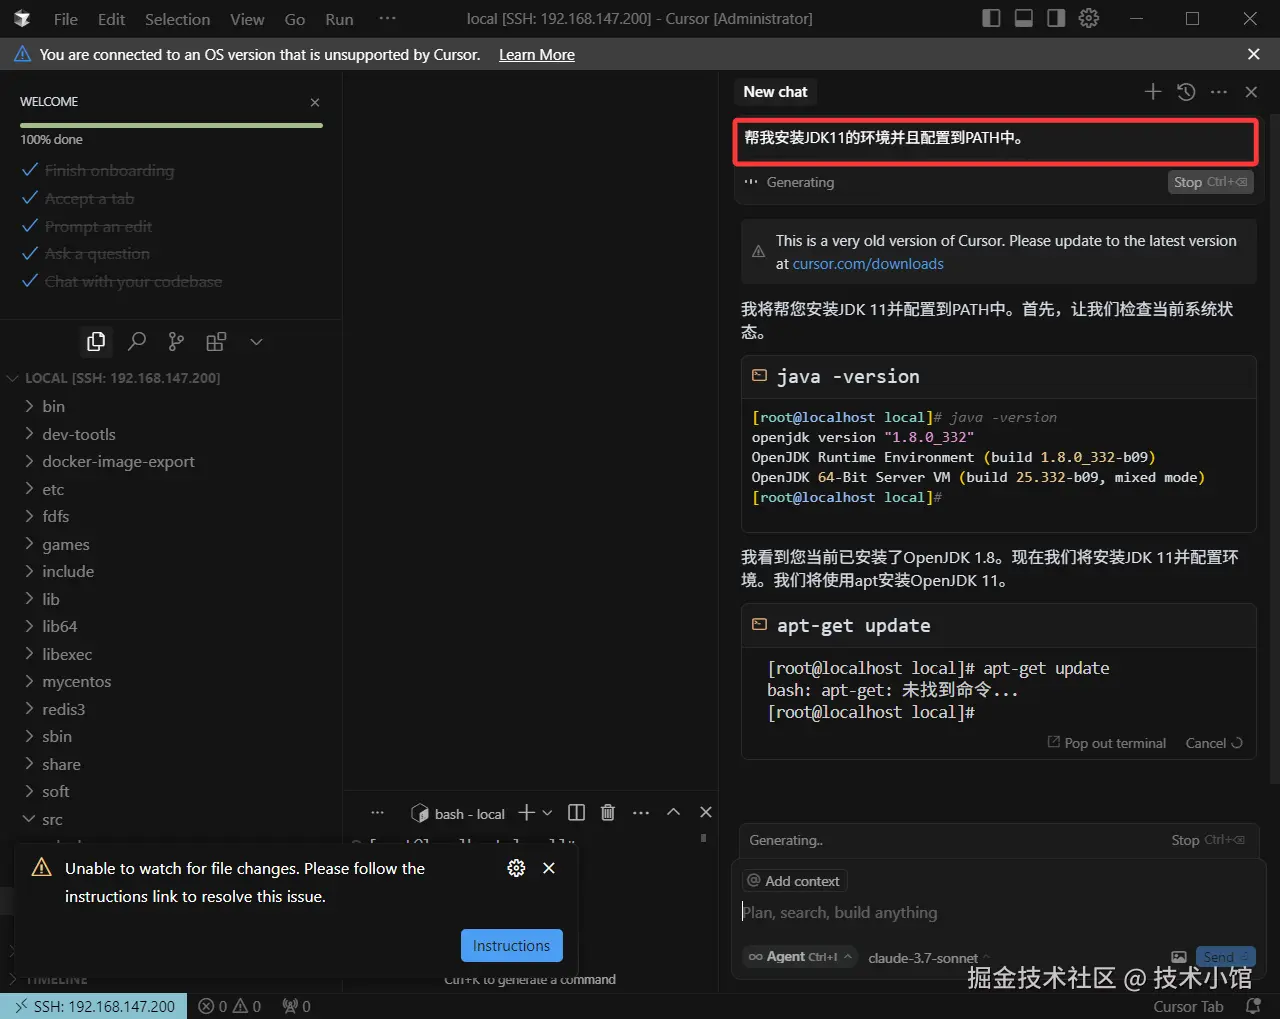Viewport: 1280px width, 1019px height.
Task: Expand the dev-tootls folder
Action: [171, 434]
